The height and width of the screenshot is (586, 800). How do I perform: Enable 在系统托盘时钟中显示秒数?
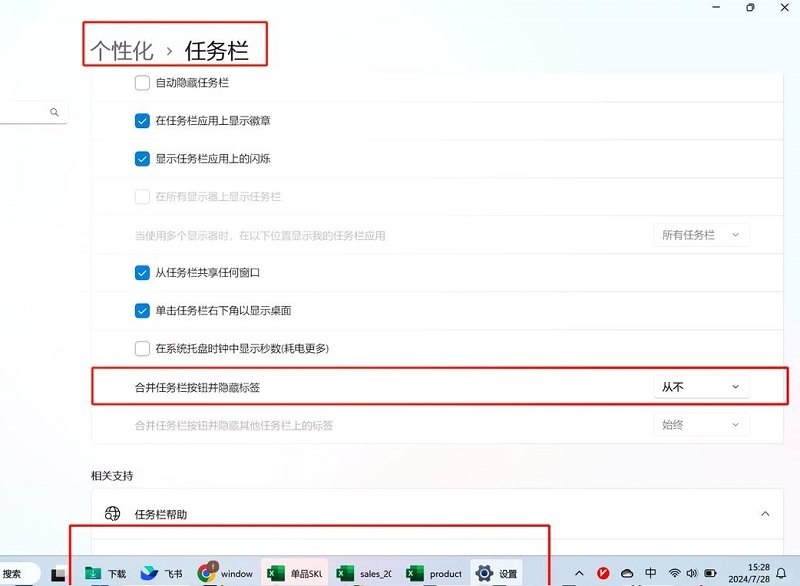[x=141, y=348]
